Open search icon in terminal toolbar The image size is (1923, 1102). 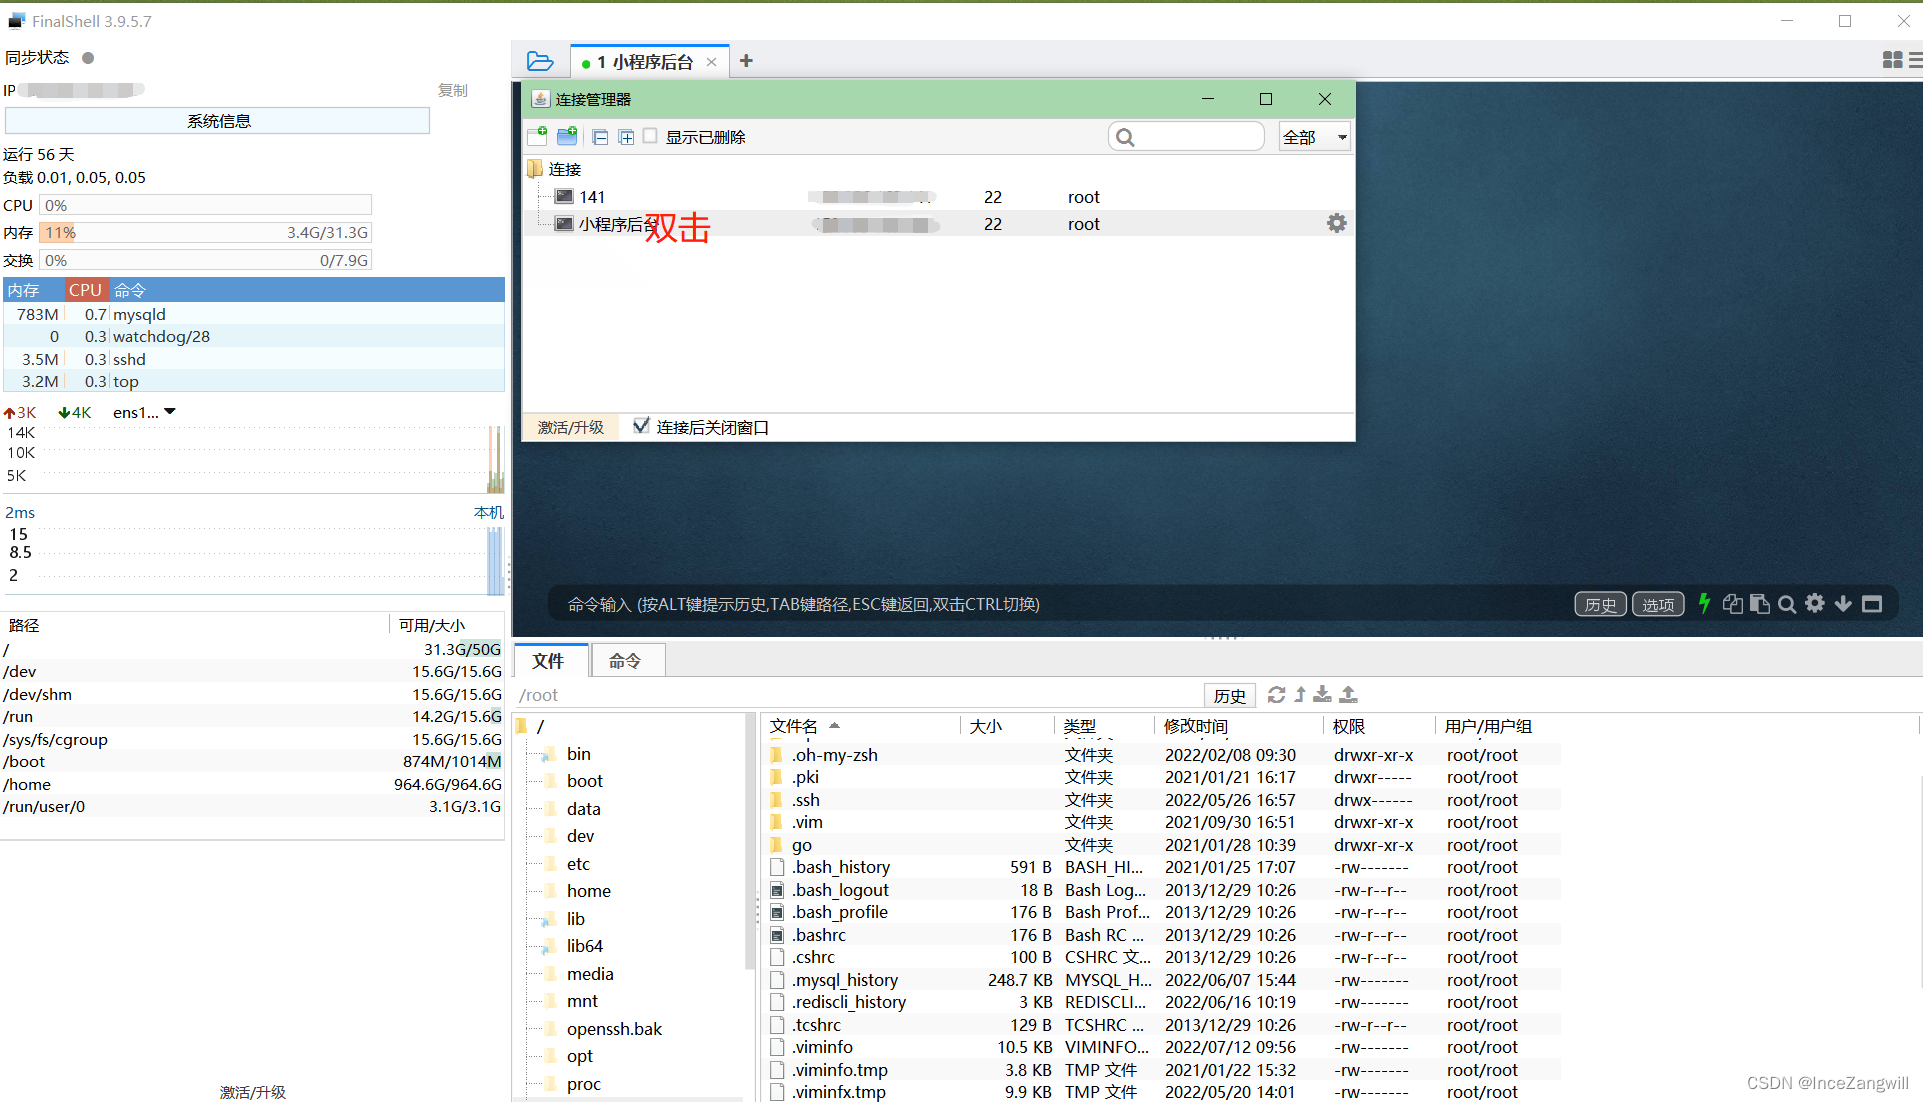tap(1787, 603)
